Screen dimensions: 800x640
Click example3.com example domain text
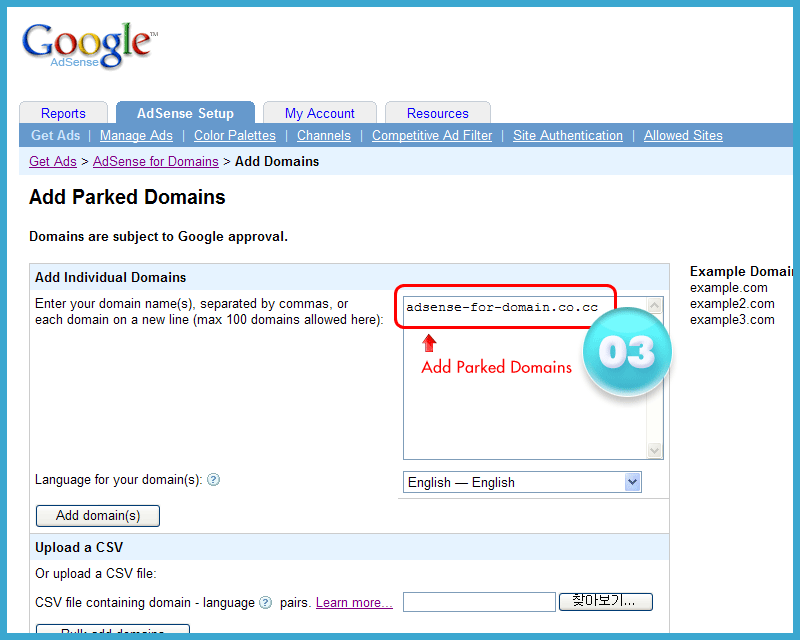[x=732, y=320]
